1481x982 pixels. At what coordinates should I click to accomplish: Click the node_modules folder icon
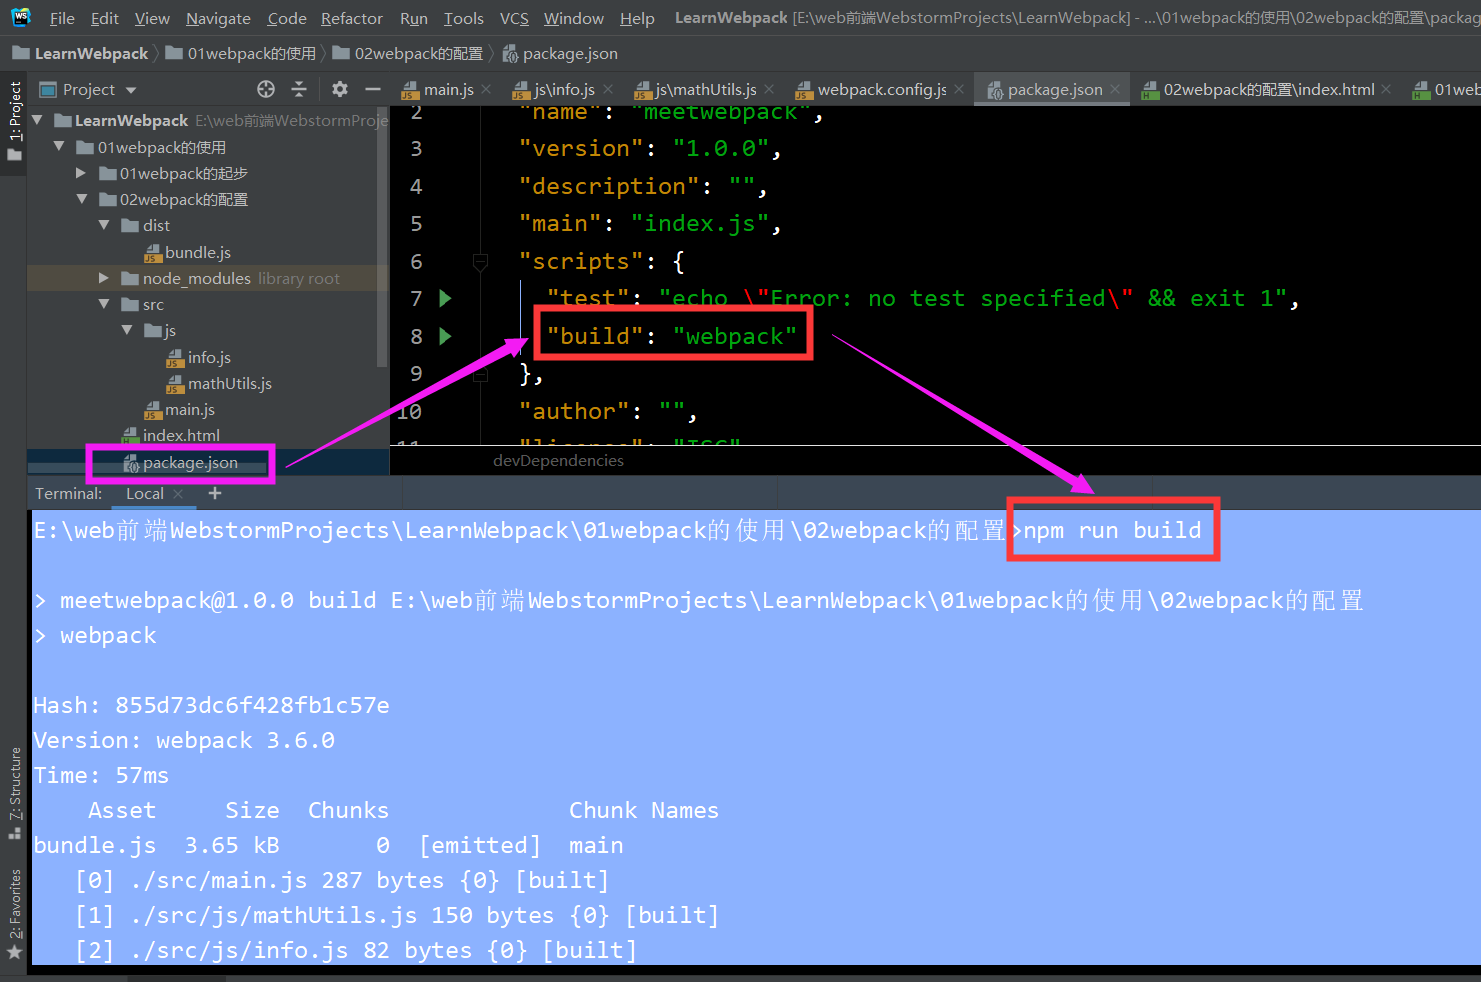[x=130, y=278]
